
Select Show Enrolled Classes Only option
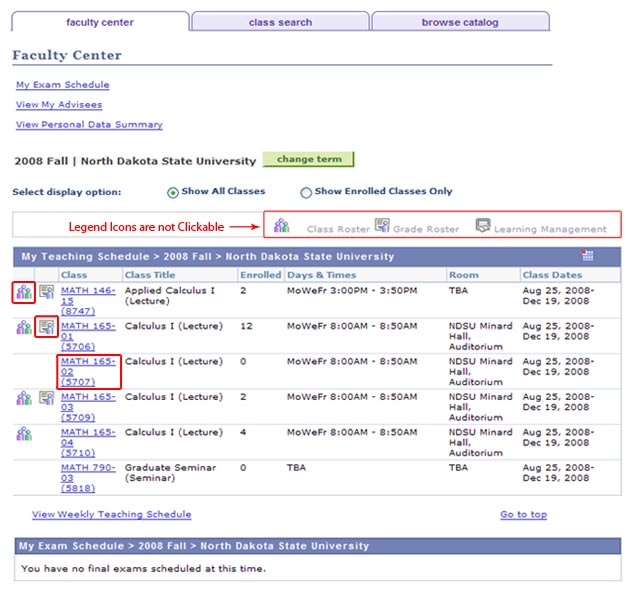(x=306, y=193)
